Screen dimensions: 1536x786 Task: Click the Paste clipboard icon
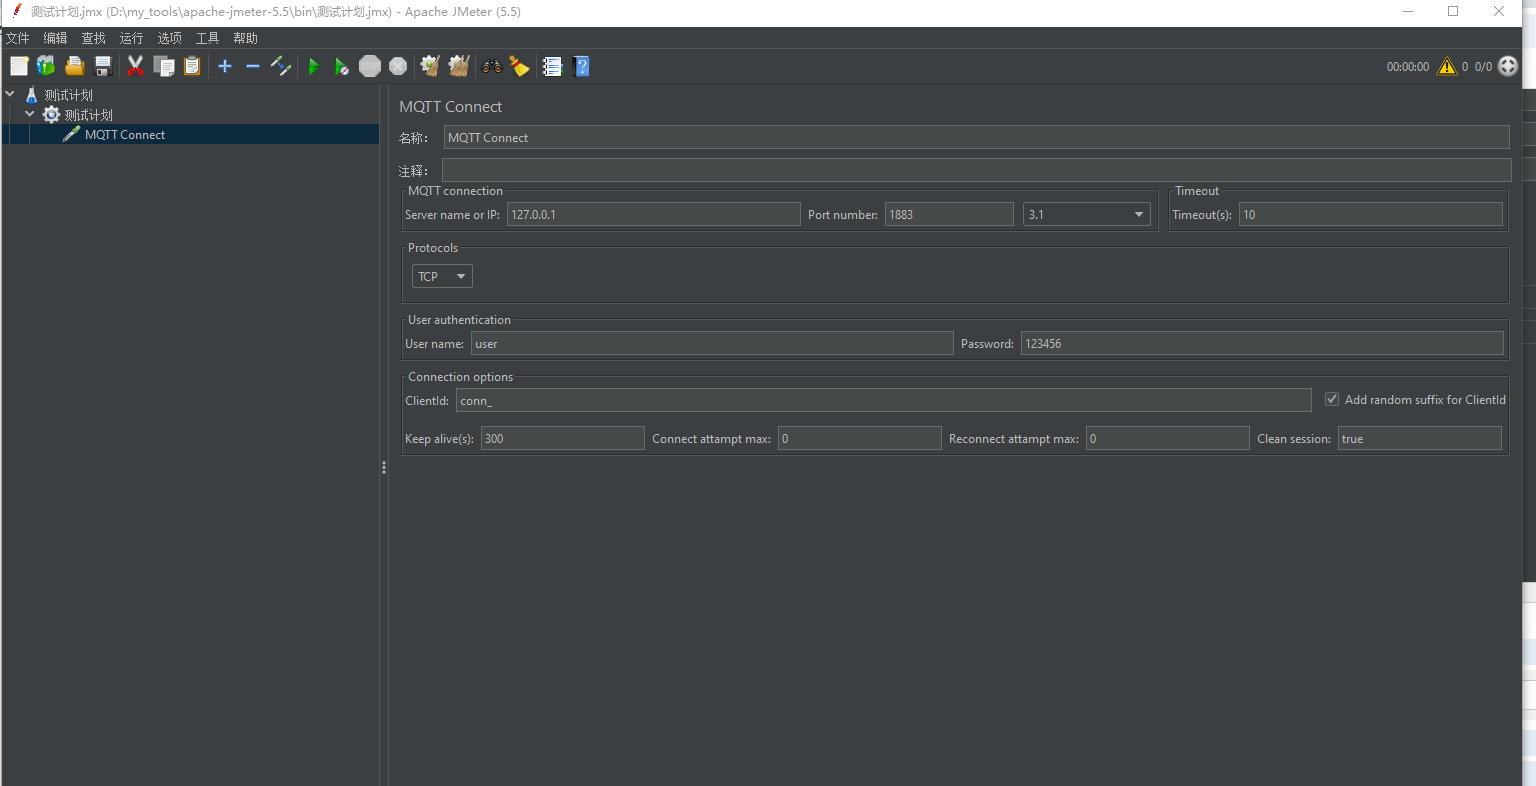pyautogui.click(x=192, y=66)
